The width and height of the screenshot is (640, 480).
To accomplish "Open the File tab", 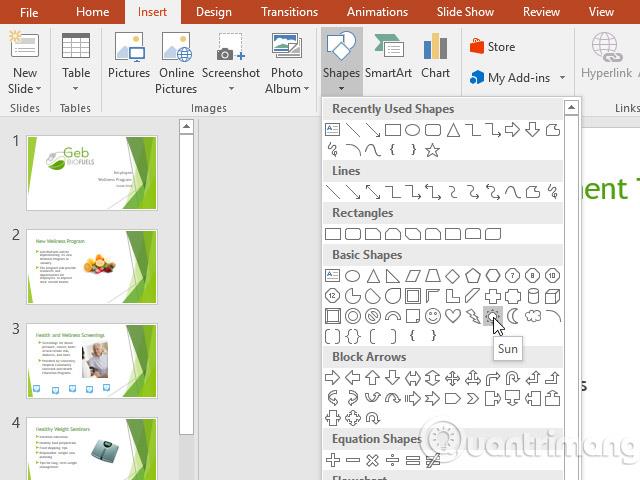I will (29, 12).
